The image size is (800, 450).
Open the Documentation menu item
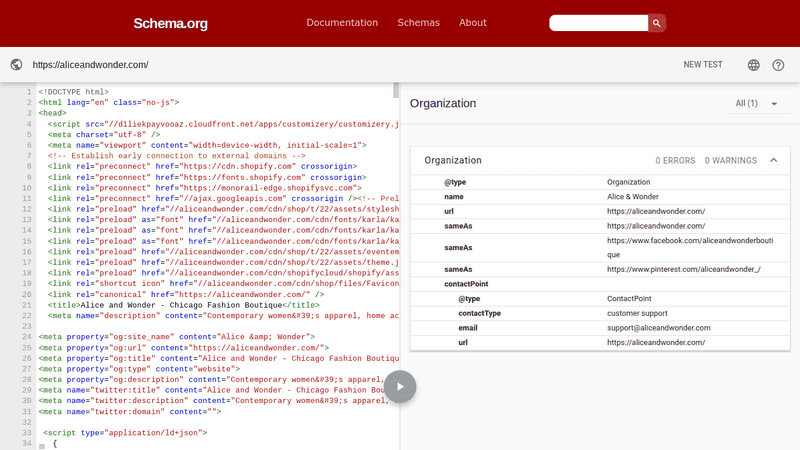[x=342, y=23]
